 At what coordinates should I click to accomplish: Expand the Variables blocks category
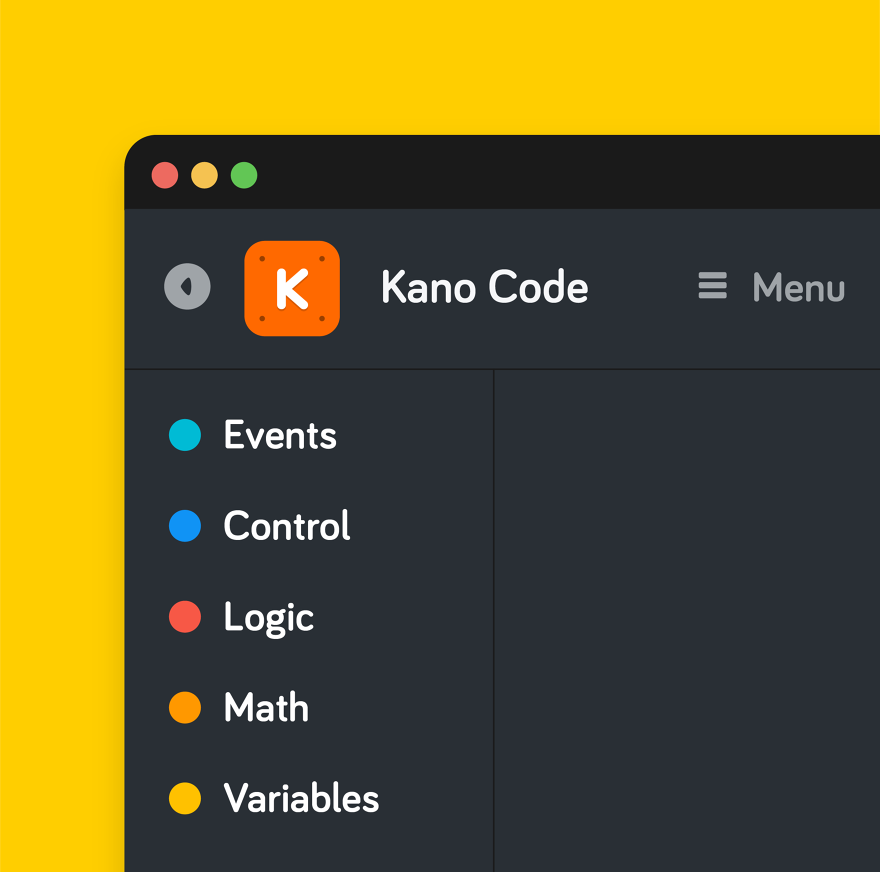(301, 799)
